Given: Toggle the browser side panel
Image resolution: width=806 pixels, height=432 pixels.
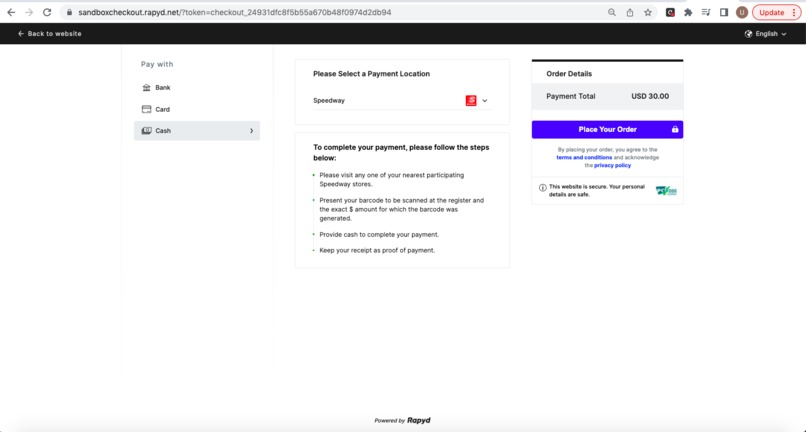Looking at the screenshot, I should tap(724, 12).
